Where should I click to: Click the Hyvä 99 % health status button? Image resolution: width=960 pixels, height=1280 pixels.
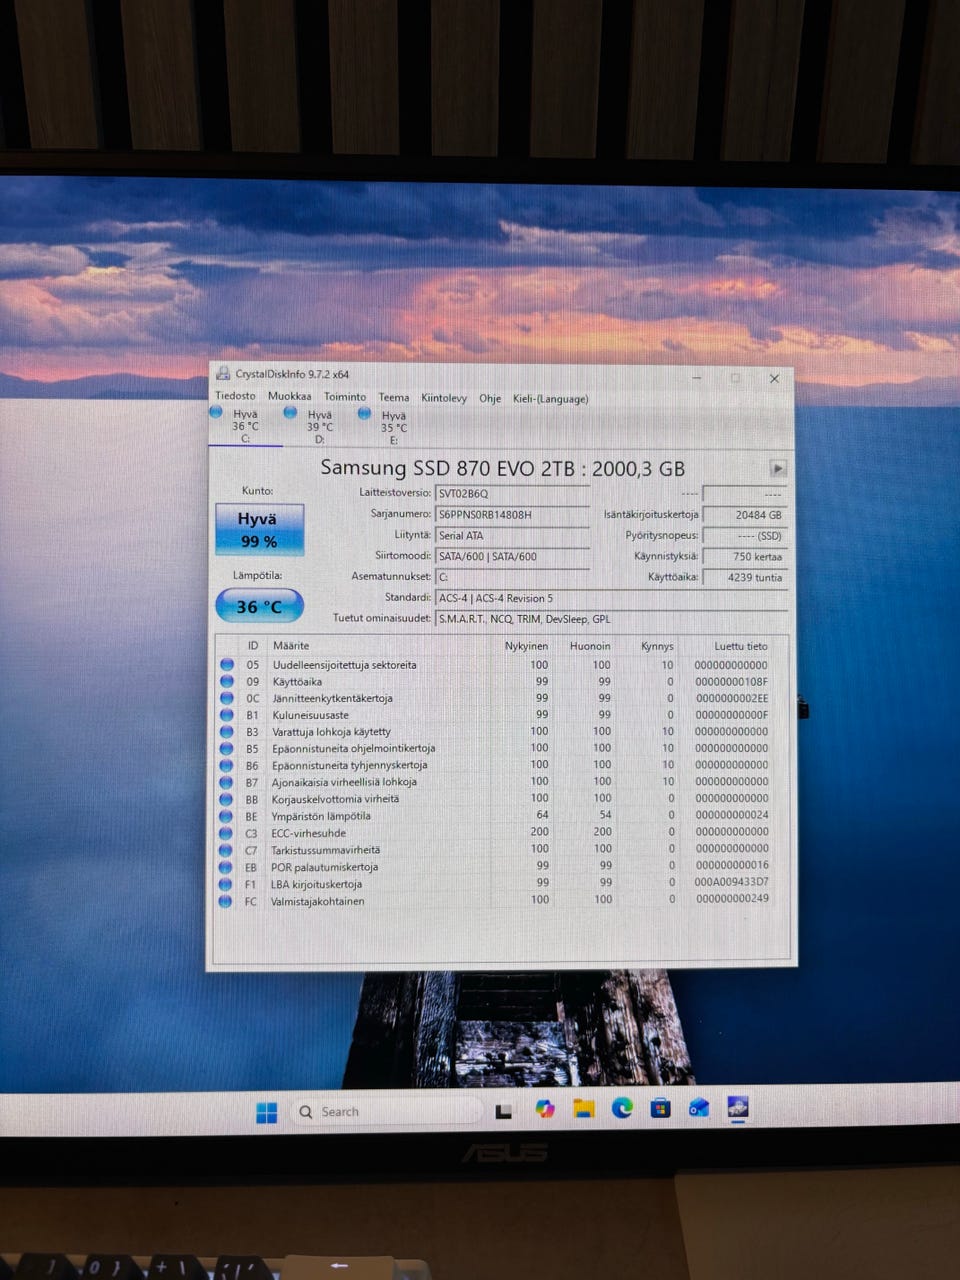259,529
